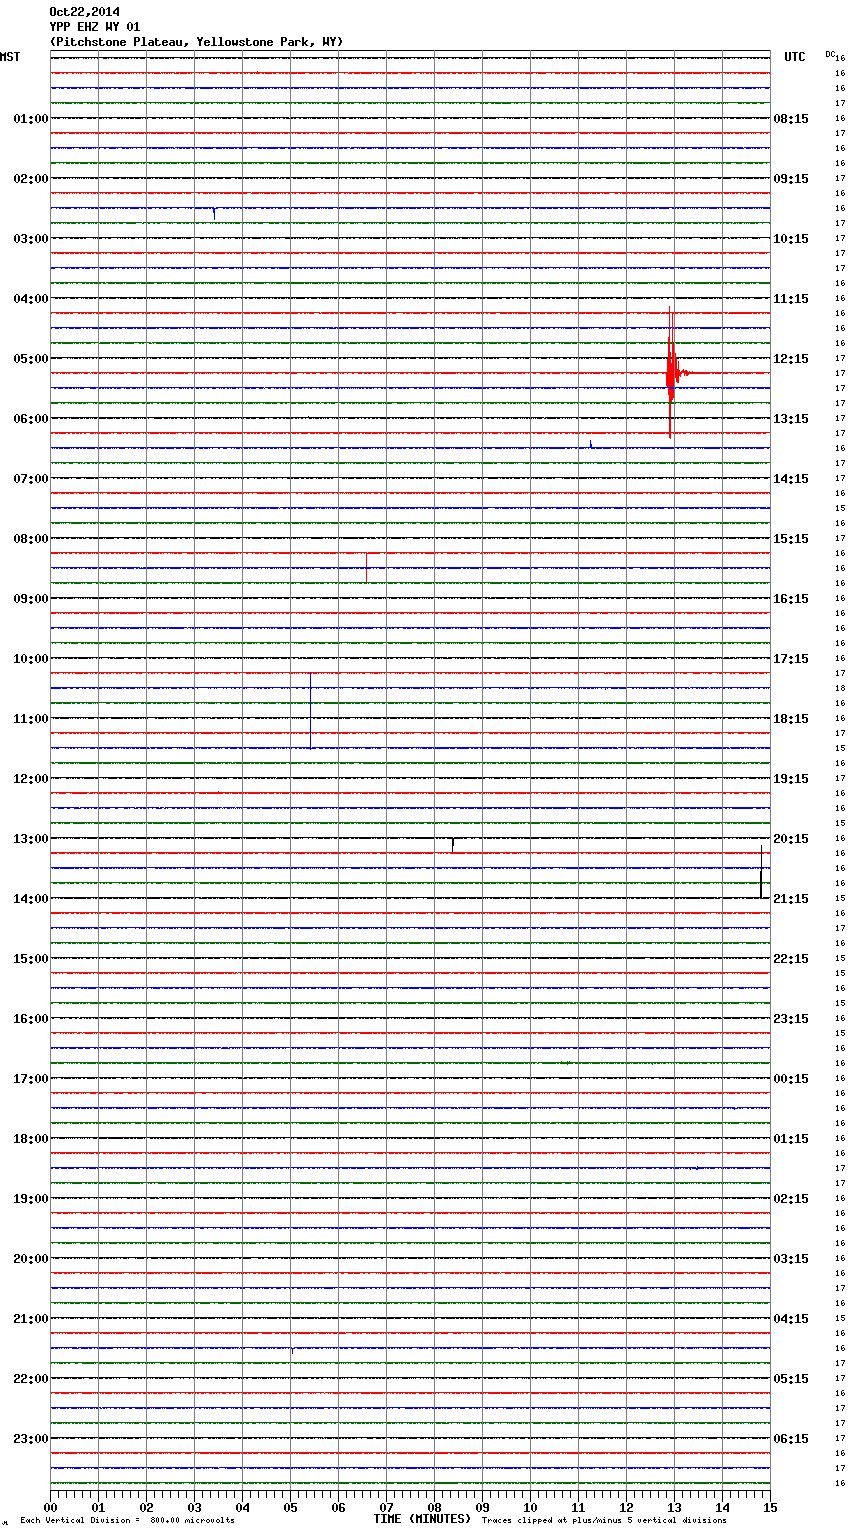The image size is (850, 1534).
Task: Select the 17:00 MST time label
Action: tap(31, 1079)
